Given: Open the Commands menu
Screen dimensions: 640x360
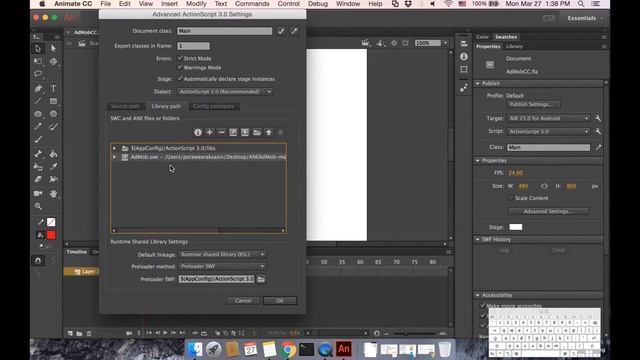Looking at the screenshot, I should coord(252,4).
